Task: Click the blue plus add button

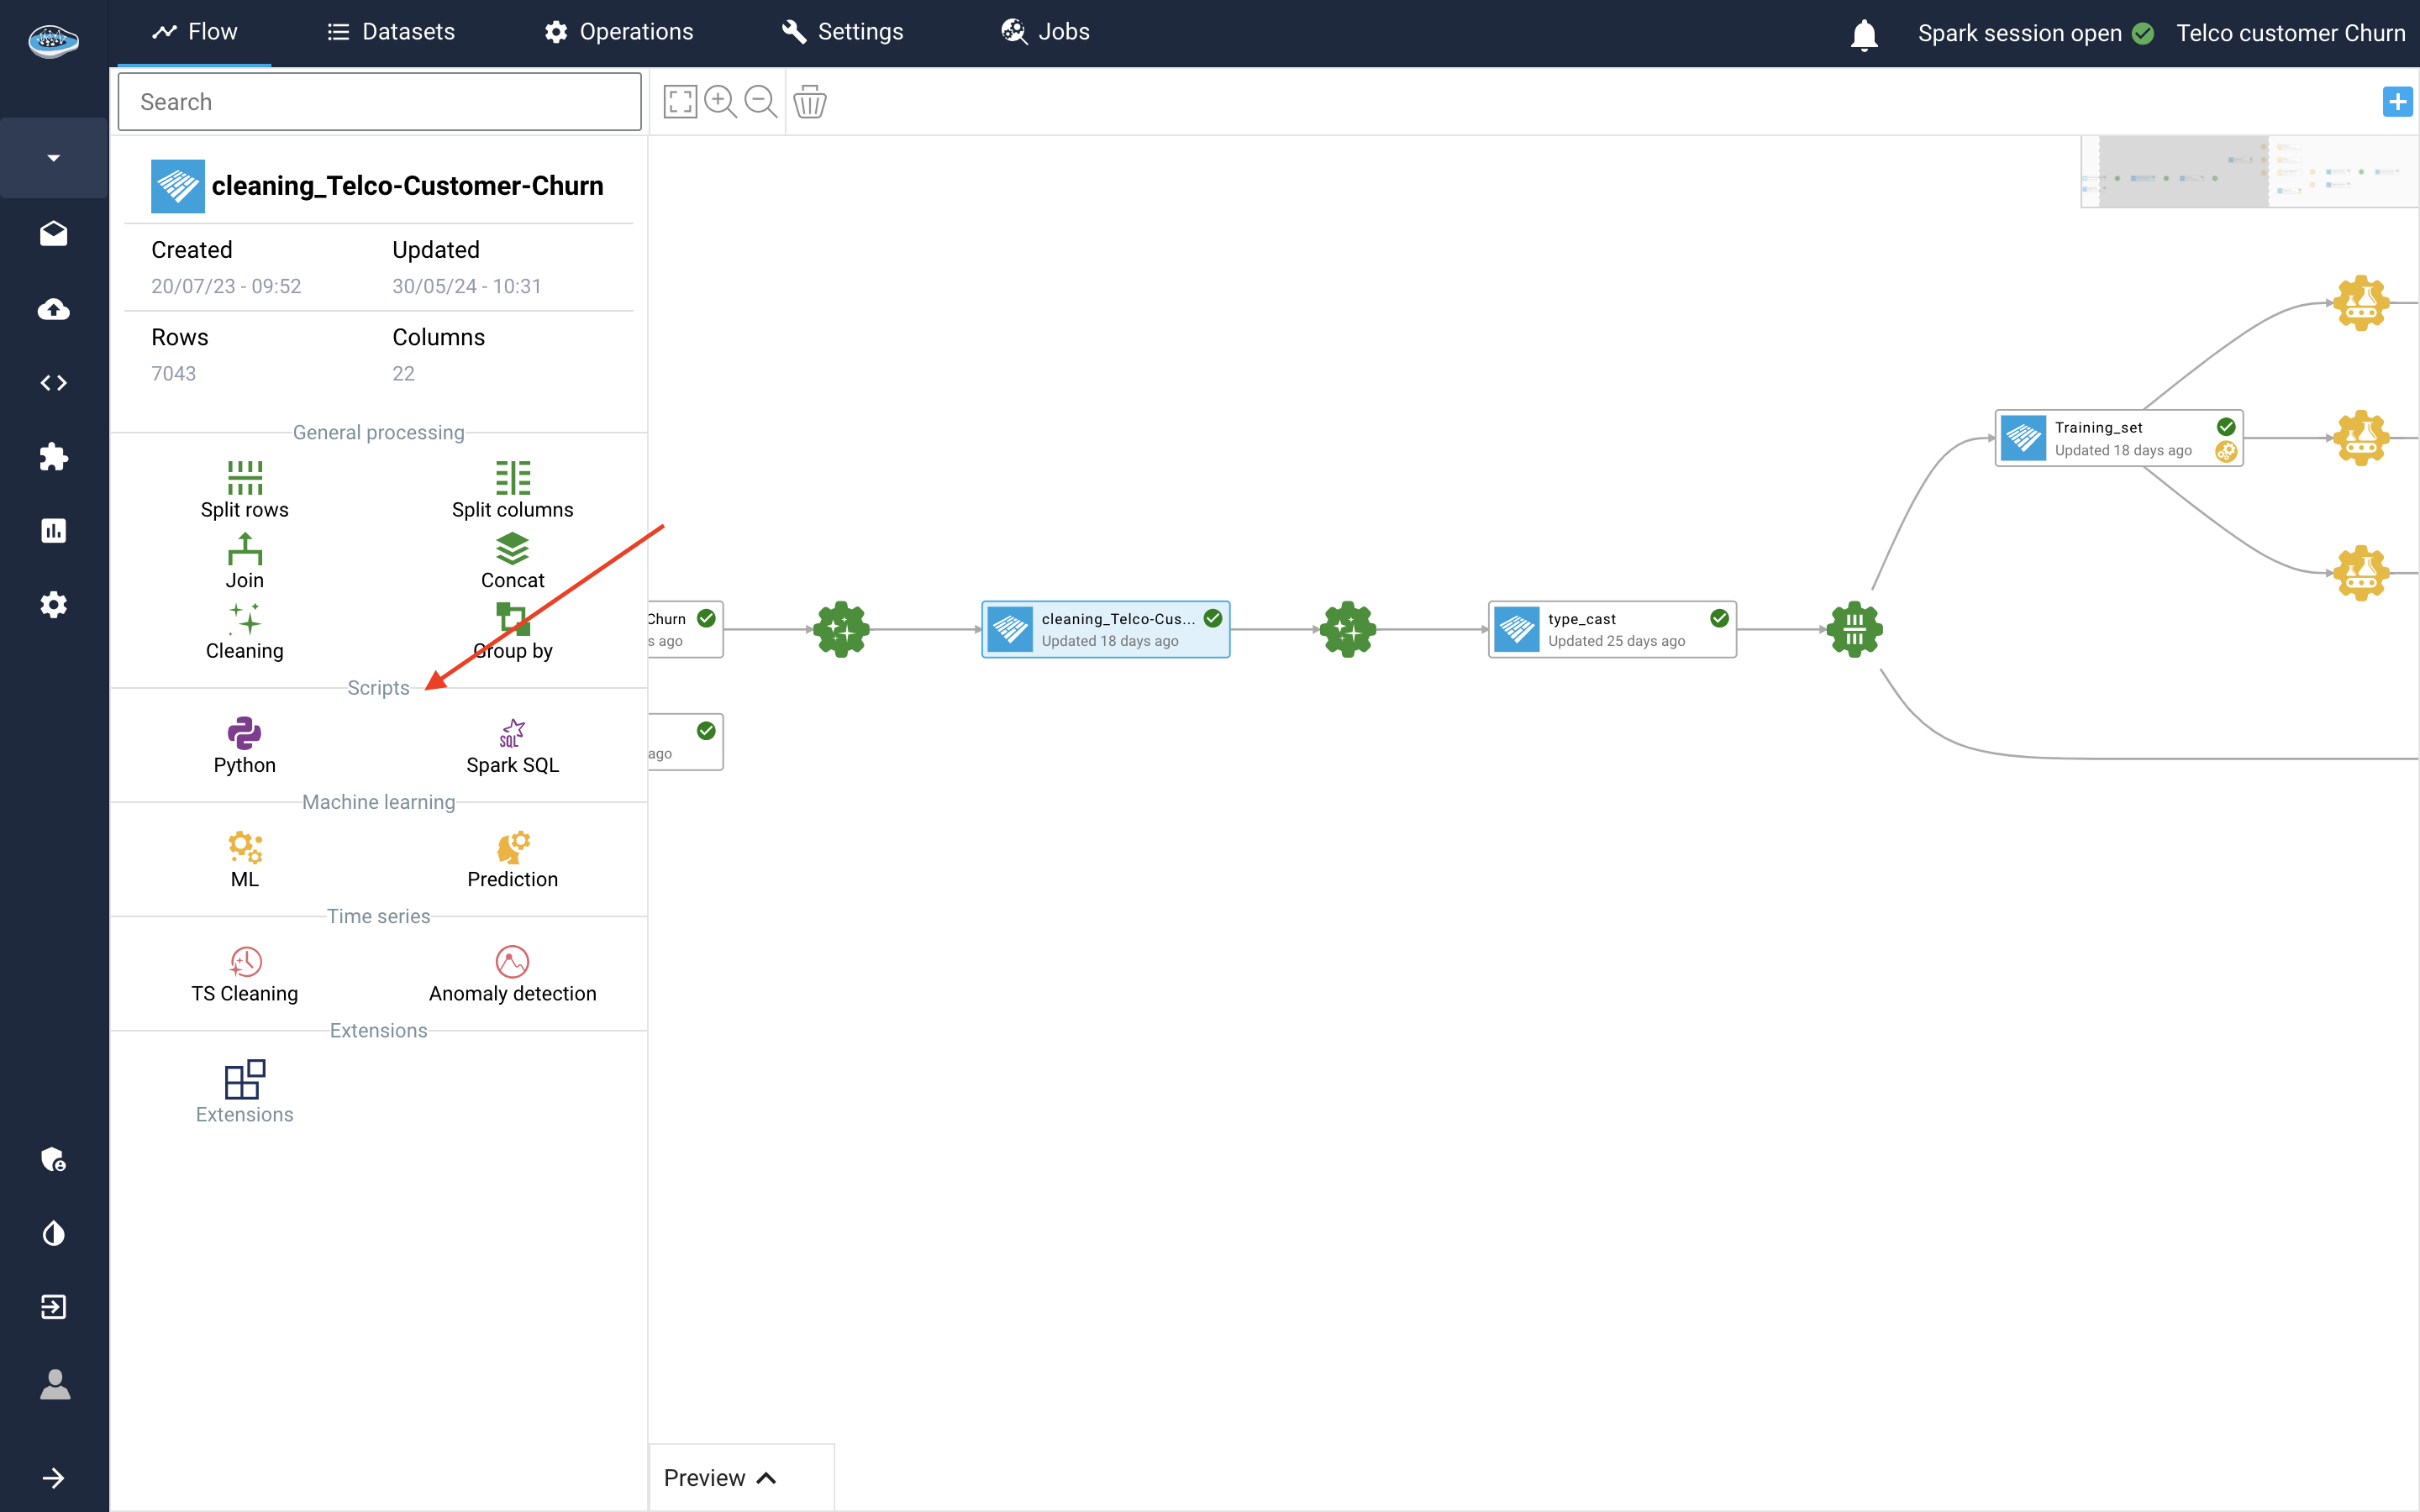Action: tap(2397, 102)
